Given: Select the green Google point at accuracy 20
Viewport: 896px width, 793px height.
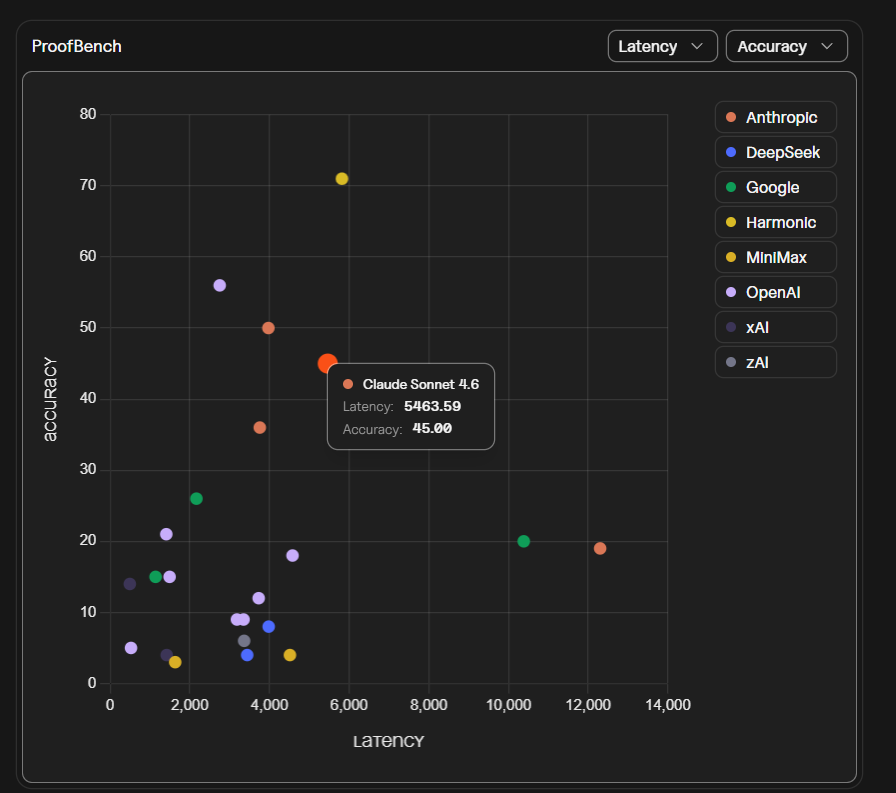Looking at the screenshot, I should [x=523, y=541].
